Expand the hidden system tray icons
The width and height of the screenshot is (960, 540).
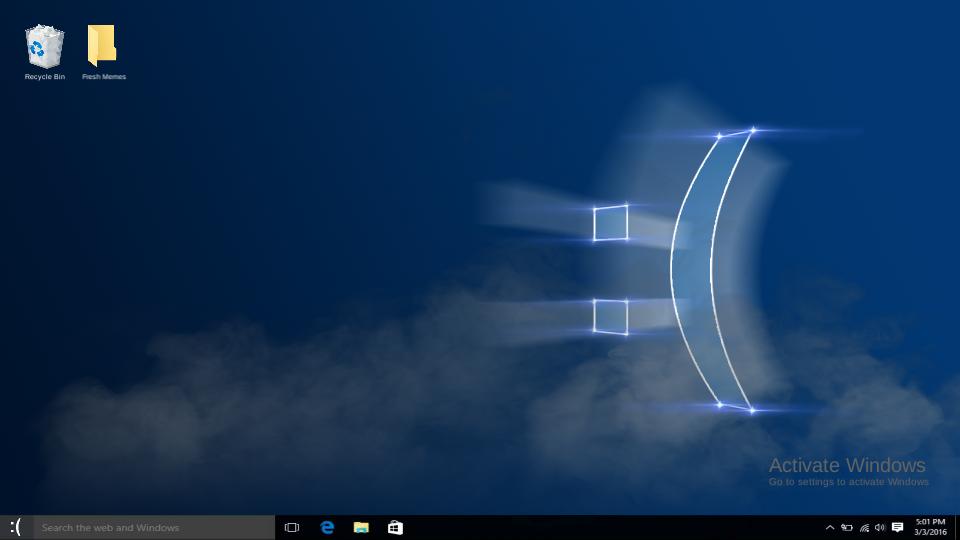(829, 527)
